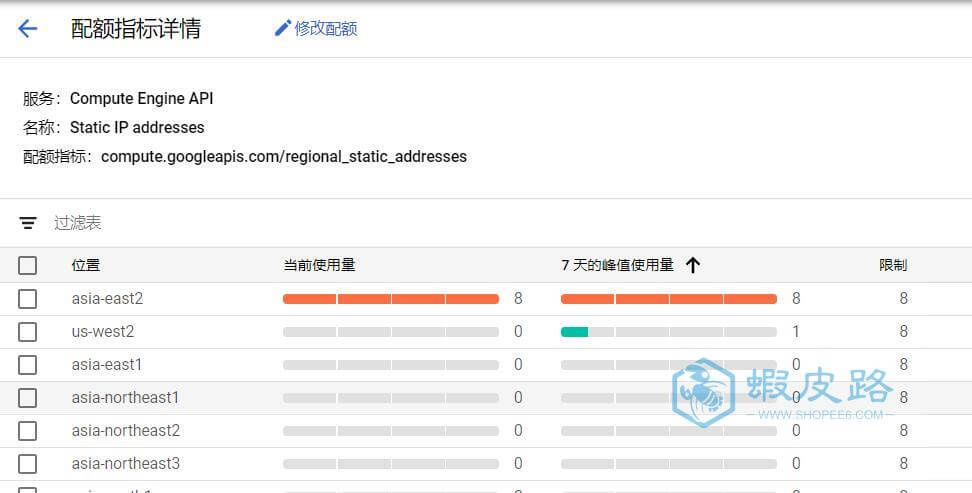This screenshot has height=493, width=972.
Task: Click the asia-northeast2 location text
Action: (x=126, y=430)
